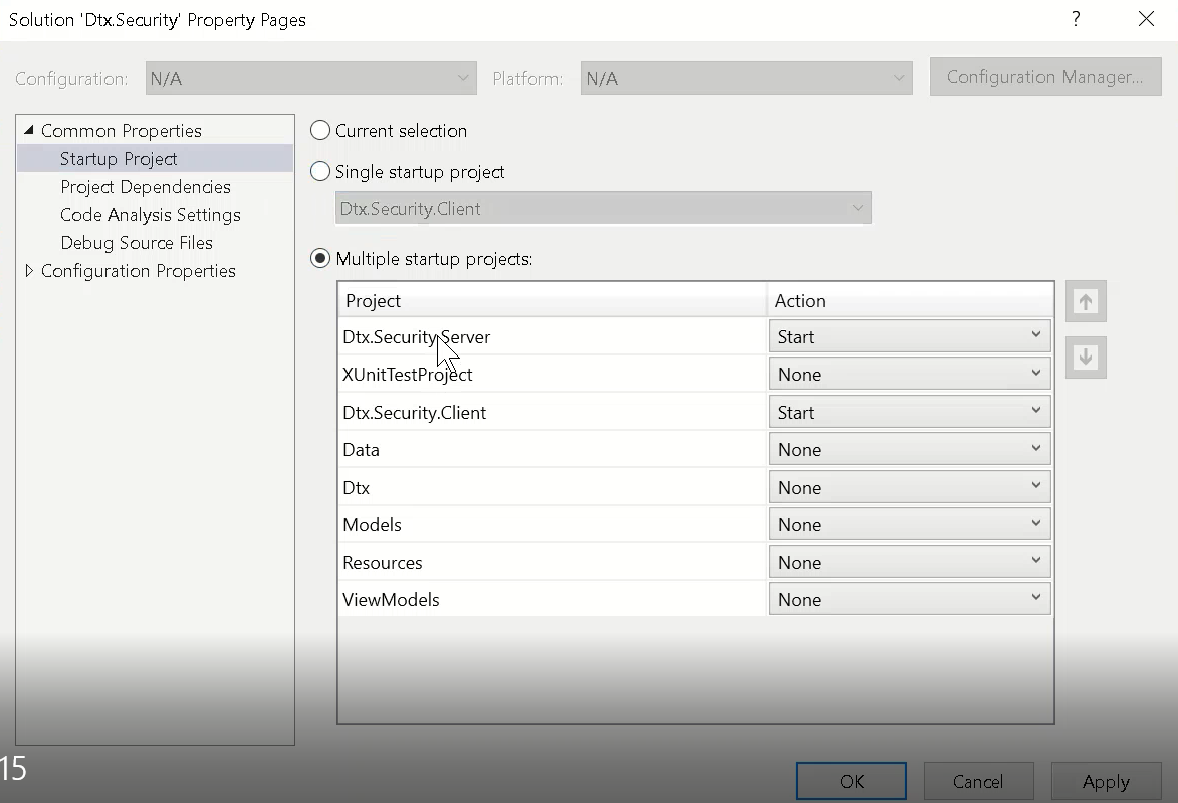This screenshot has width=1178, height=803.
Task: Open Code Analysis Settings page
Action: [150, 215]
